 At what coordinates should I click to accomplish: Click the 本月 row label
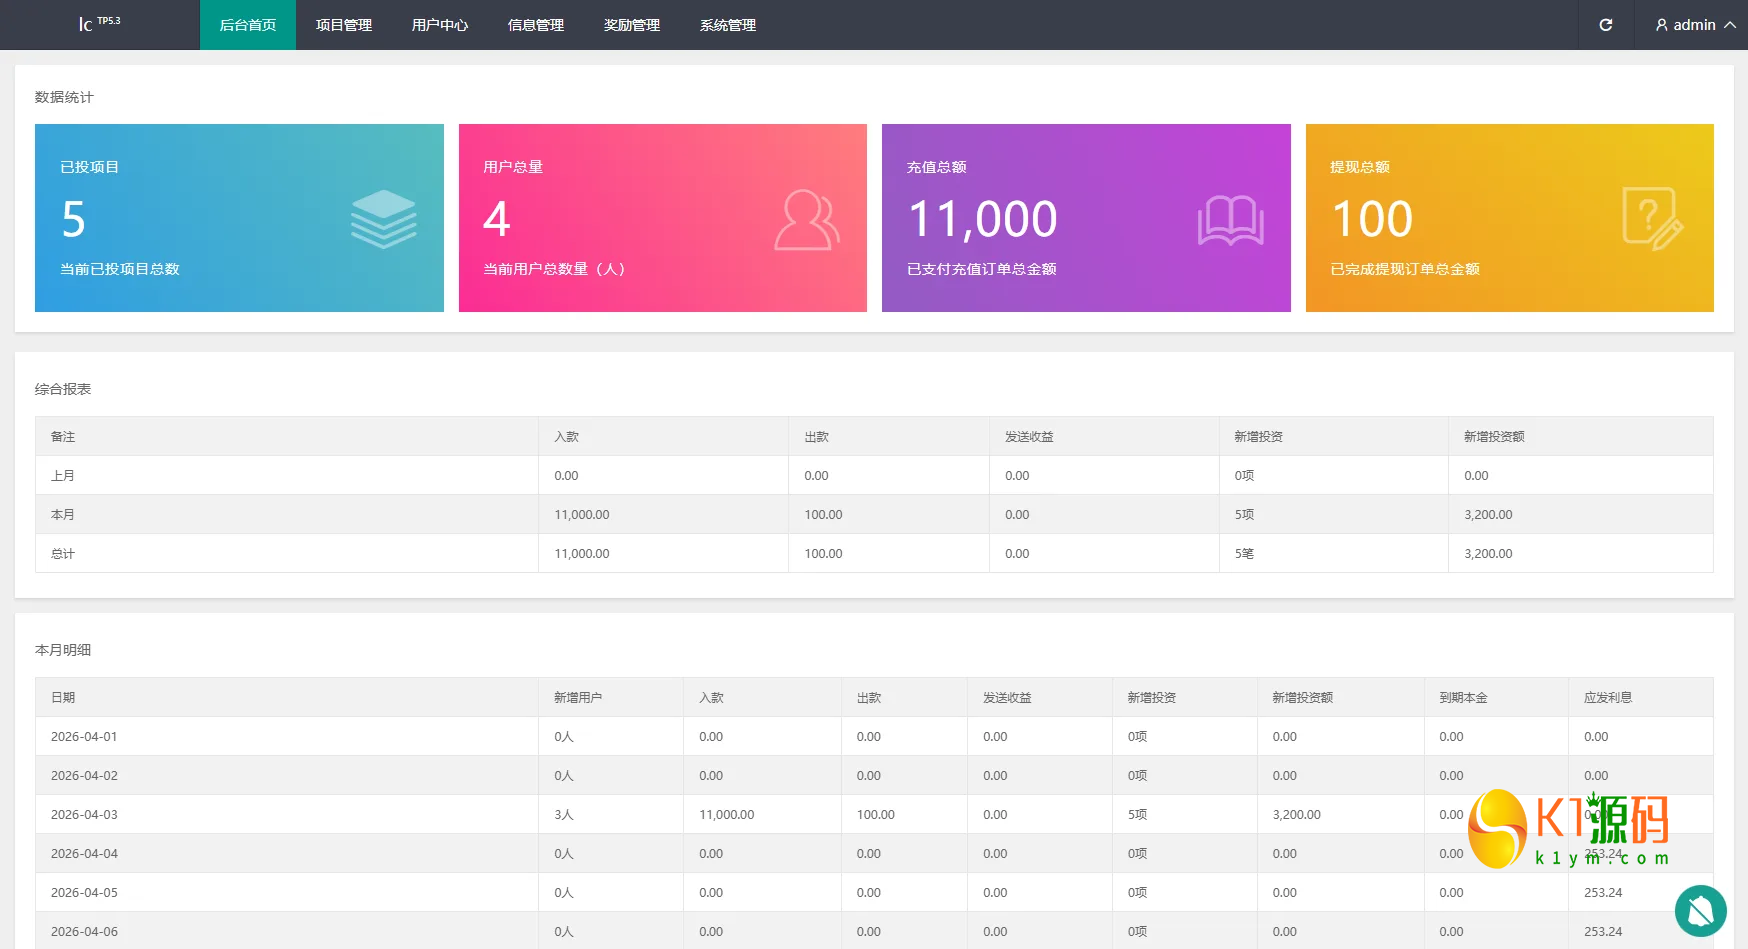coord(63,515)
